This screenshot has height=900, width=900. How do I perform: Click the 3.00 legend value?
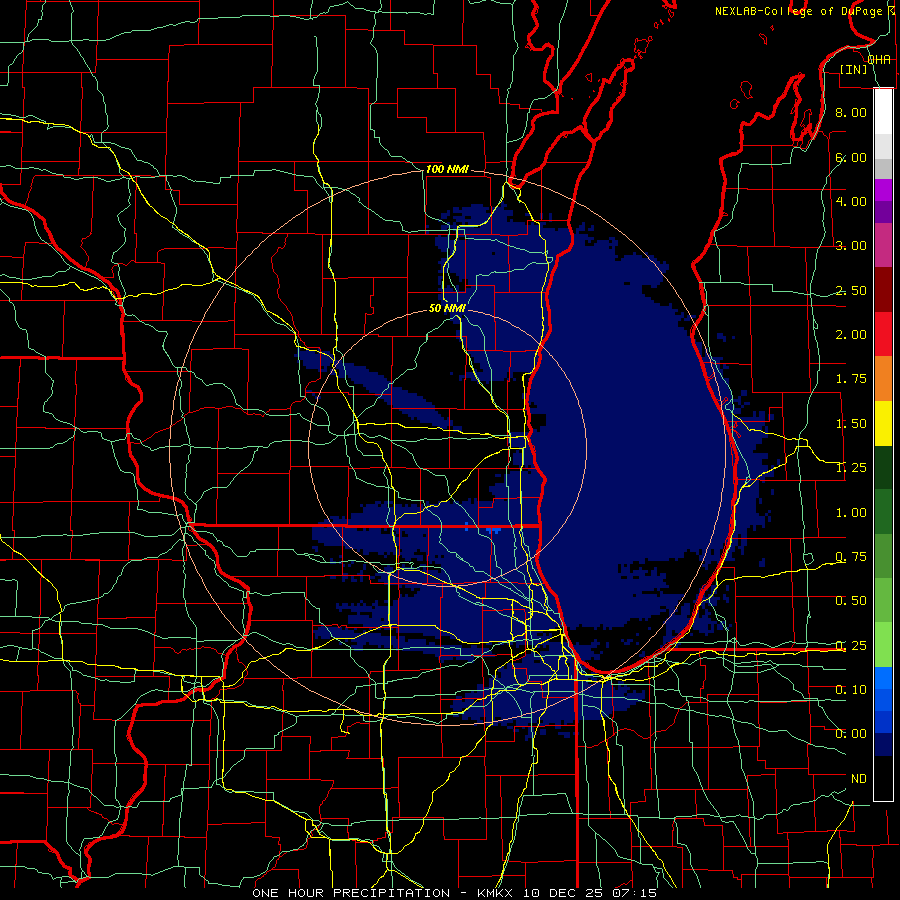[x=850, y=246]
